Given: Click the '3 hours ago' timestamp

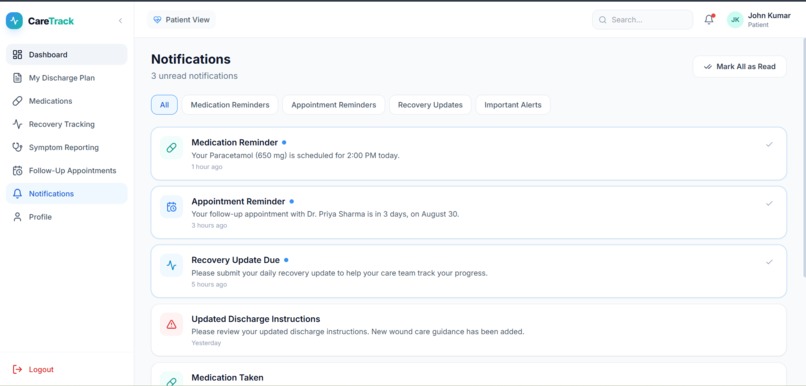Looking at the screenshot, I should pos(209,226).
